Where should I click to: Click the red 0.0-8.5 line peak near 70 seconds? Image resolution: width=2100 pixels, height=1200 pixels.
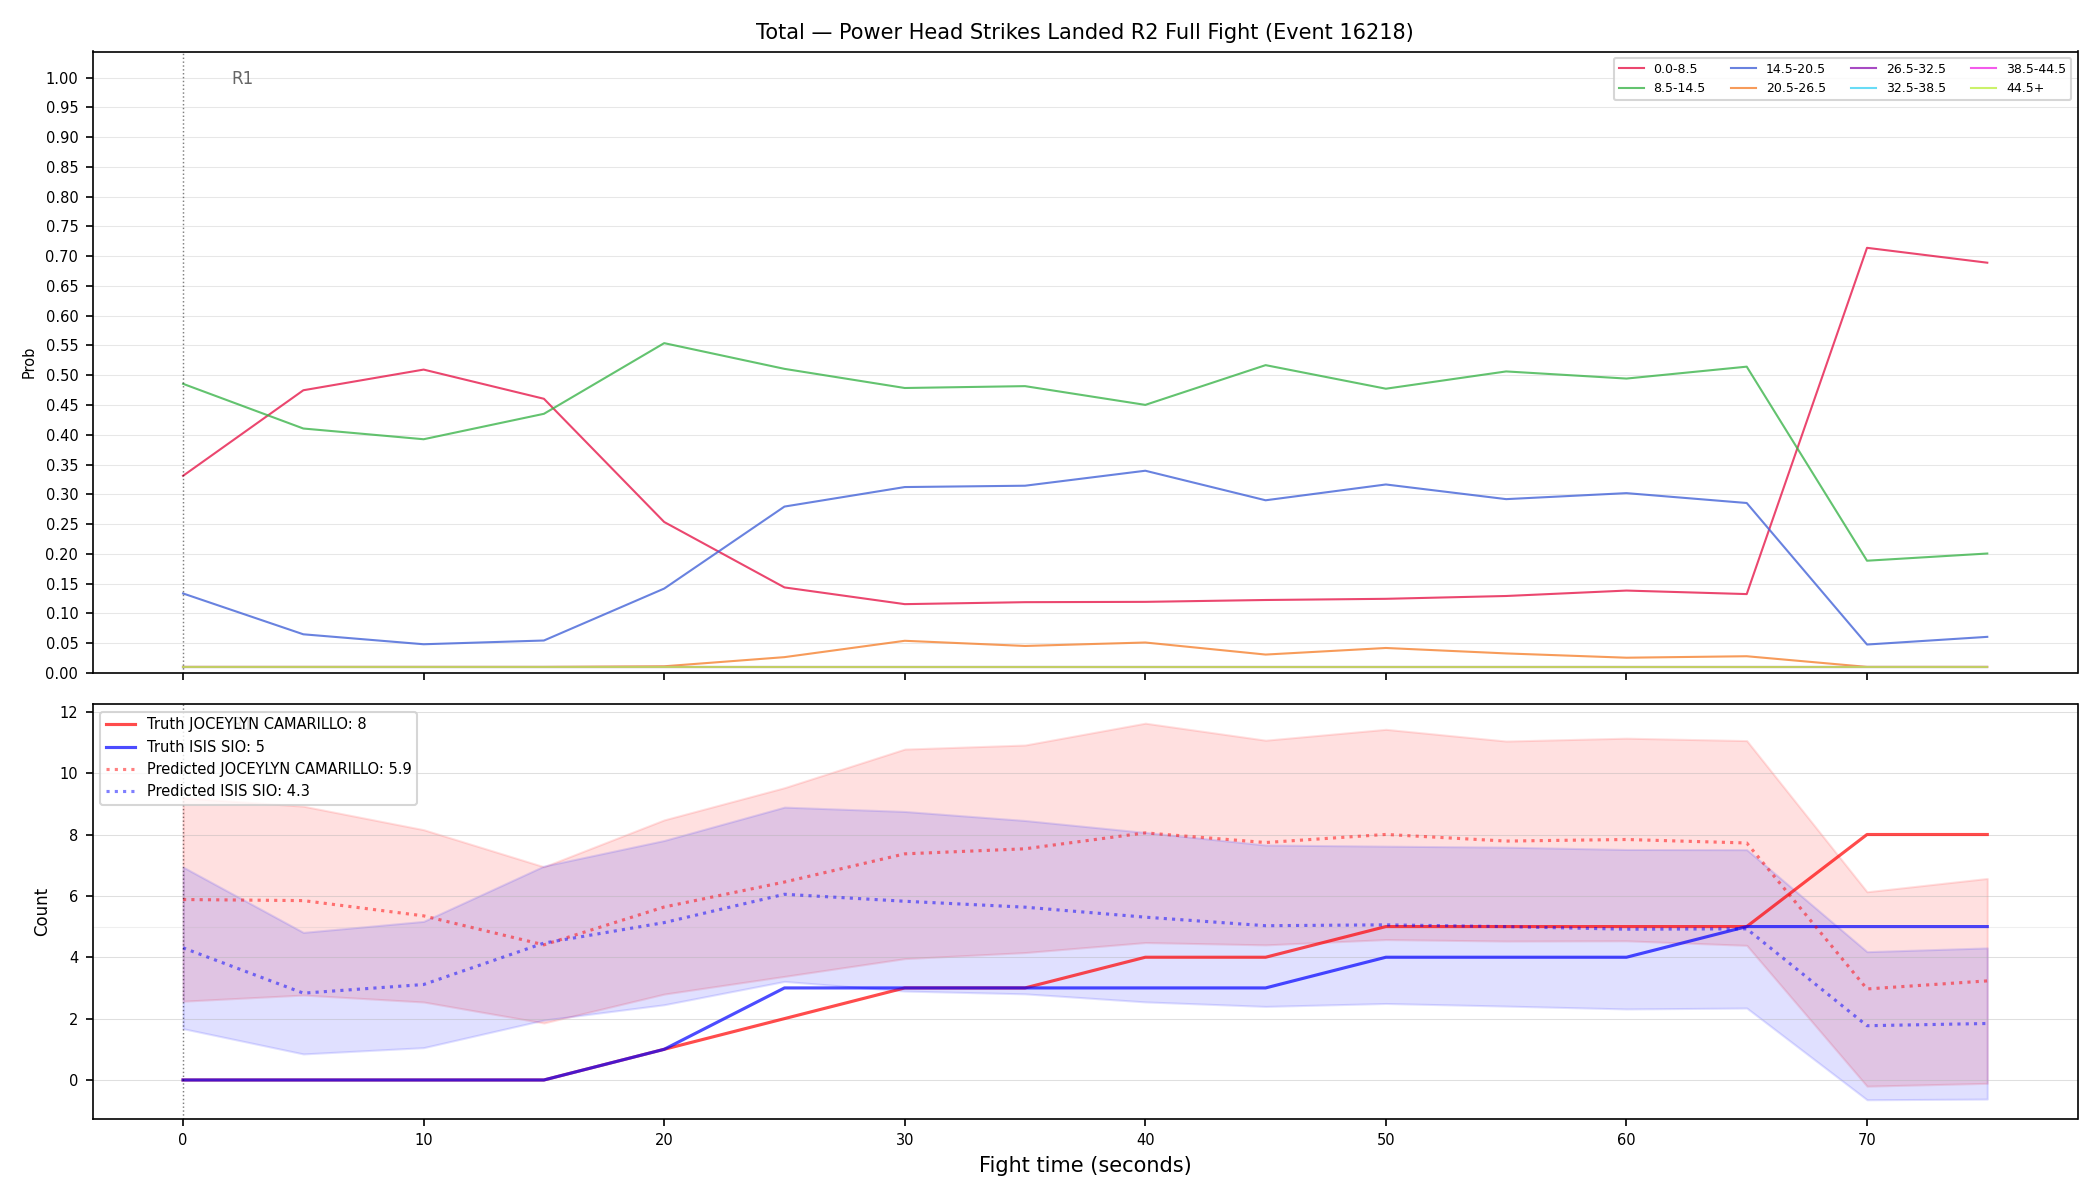click(1866, 248)
